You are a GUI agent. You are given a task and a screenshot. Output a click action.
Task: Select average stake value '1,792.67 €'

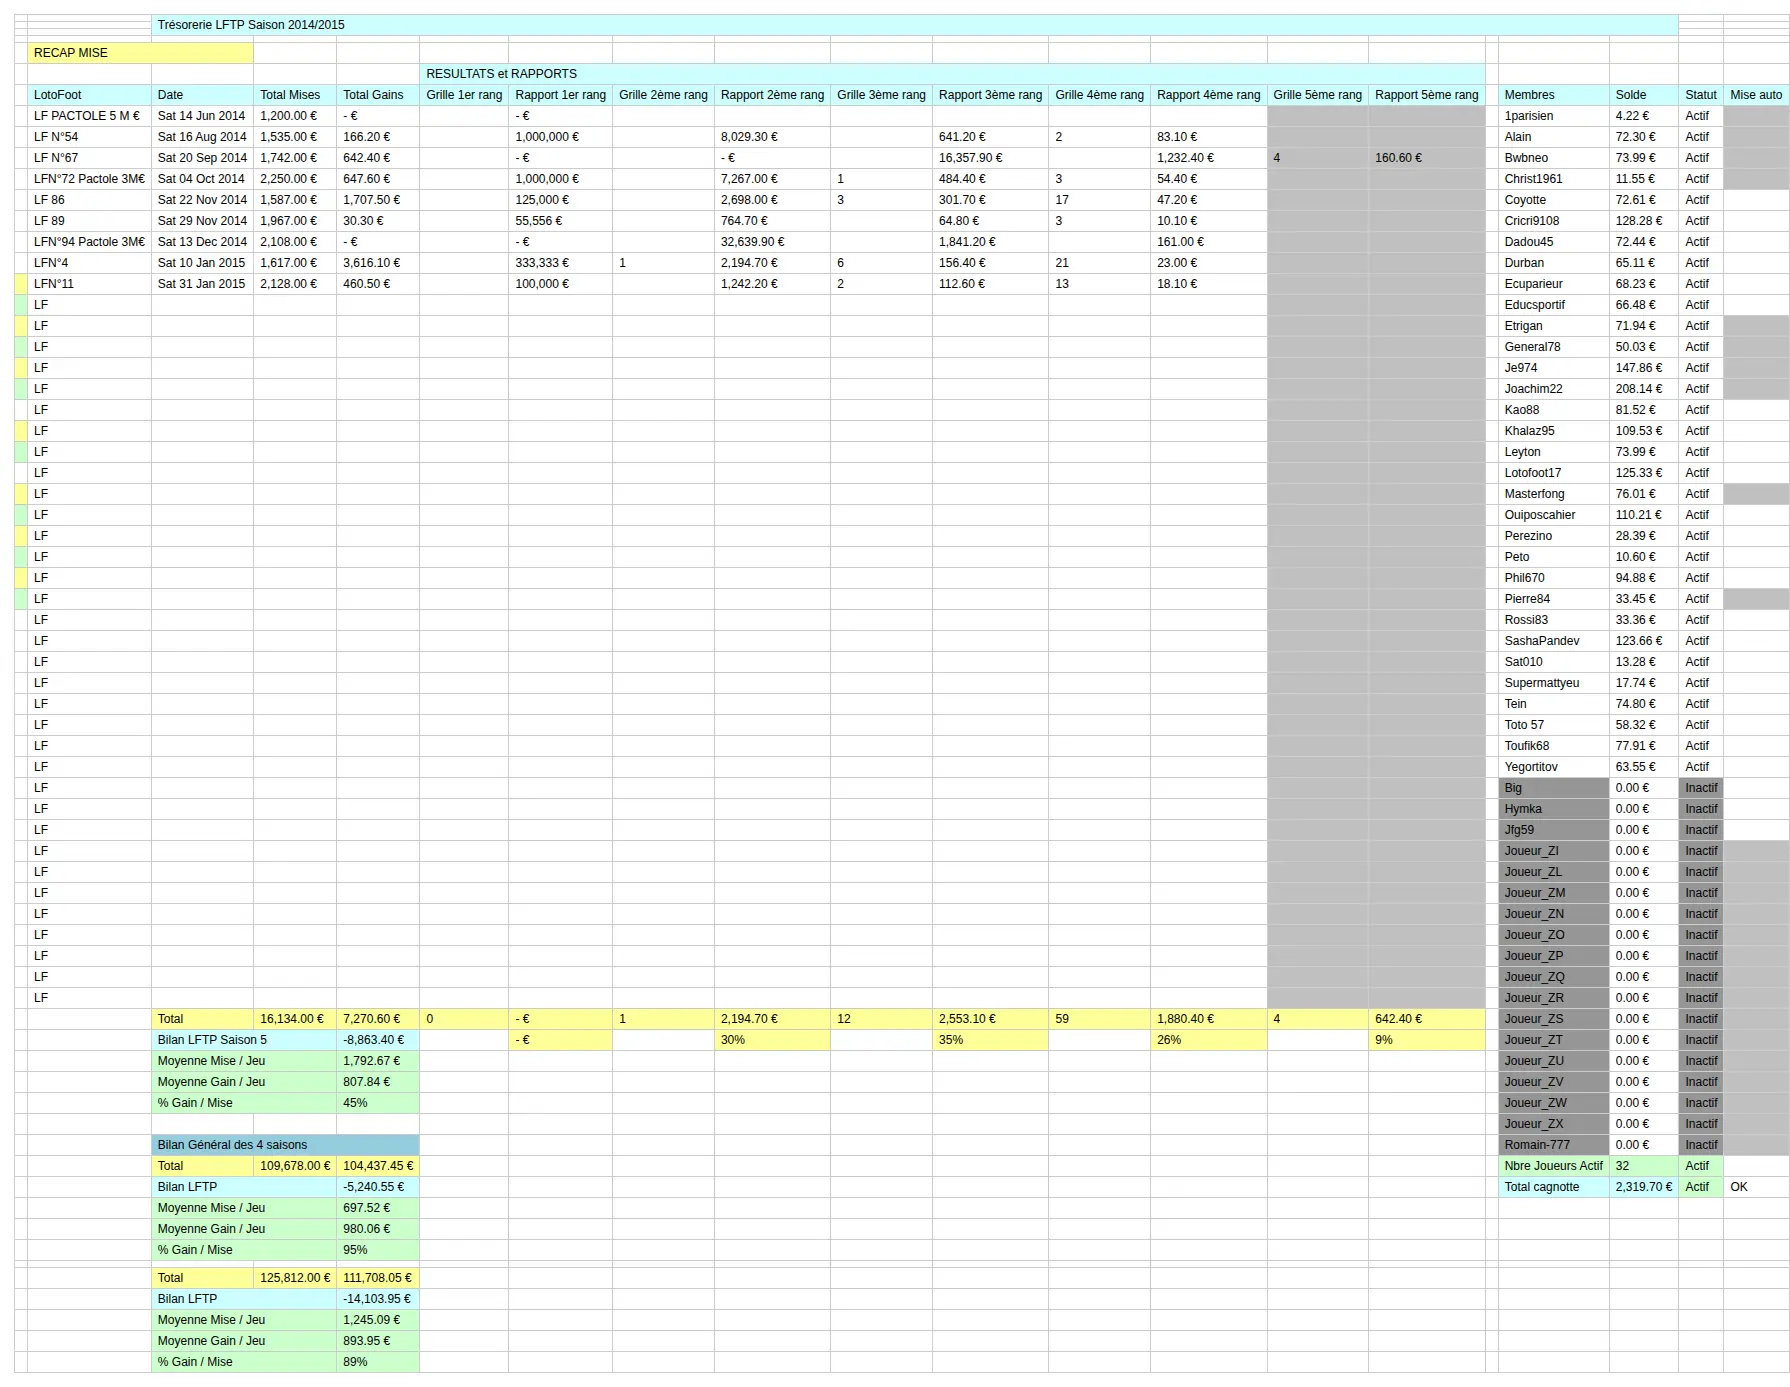point(378,1061)
